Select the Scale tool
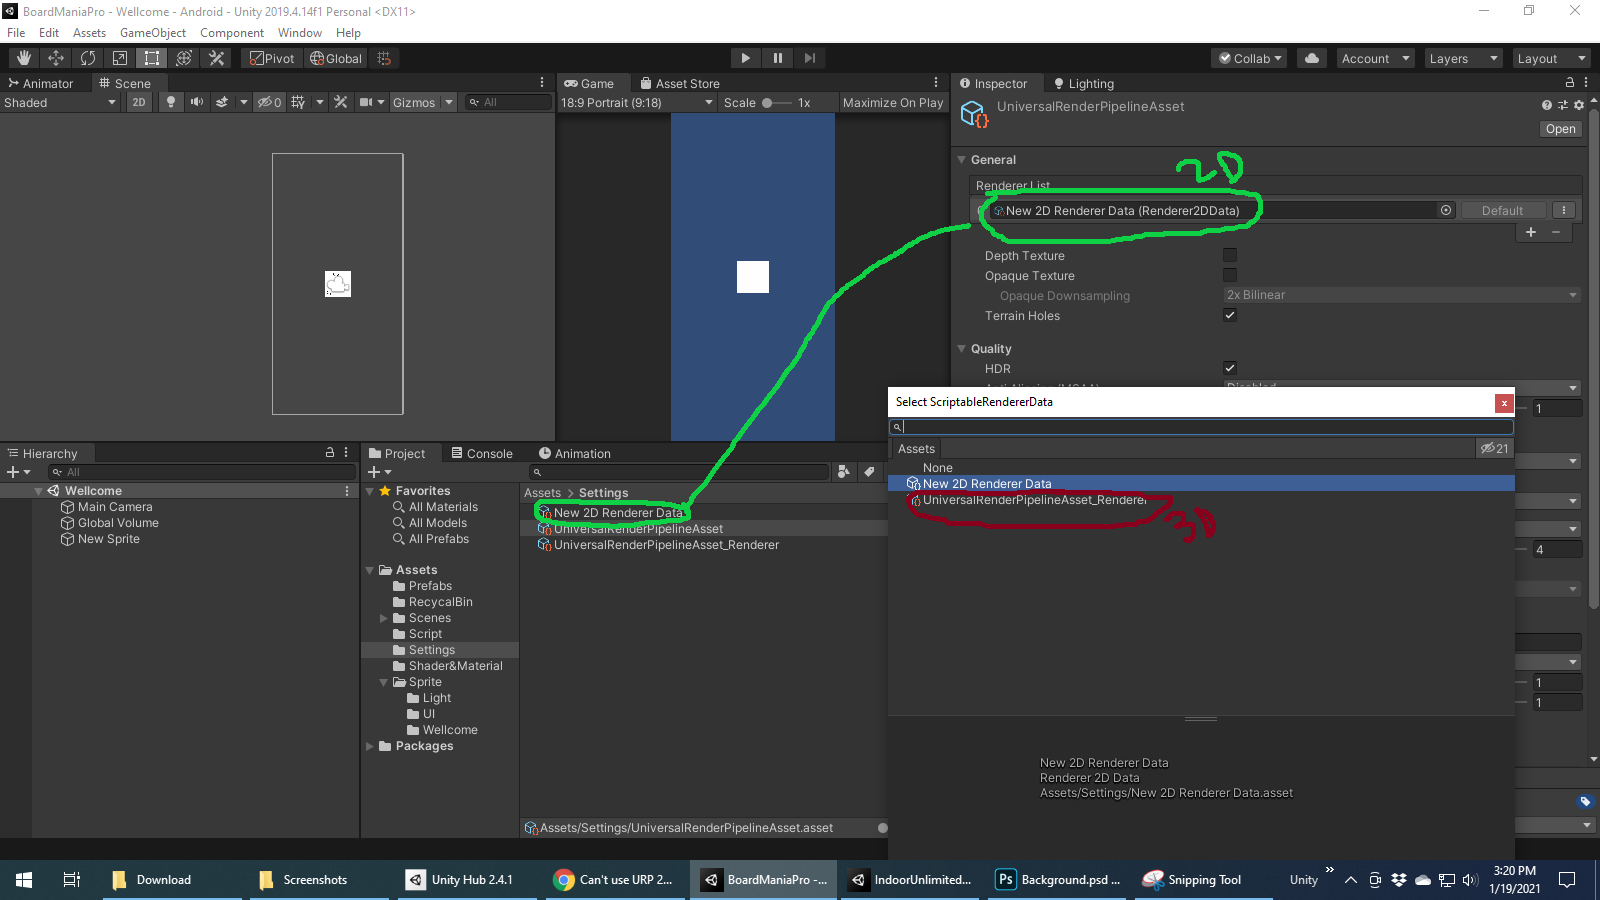The height and width of the screenshot is (900, 1600). click(120, 58)
